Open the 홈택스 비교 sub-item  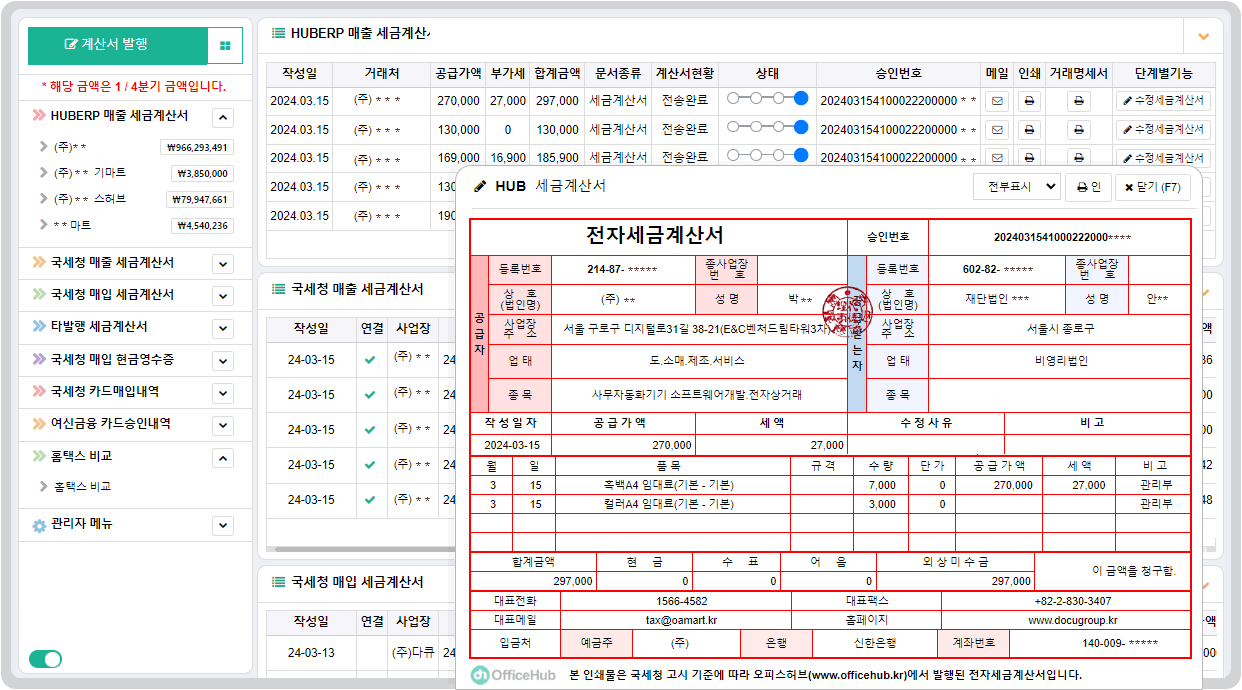(x=82, y=487)
